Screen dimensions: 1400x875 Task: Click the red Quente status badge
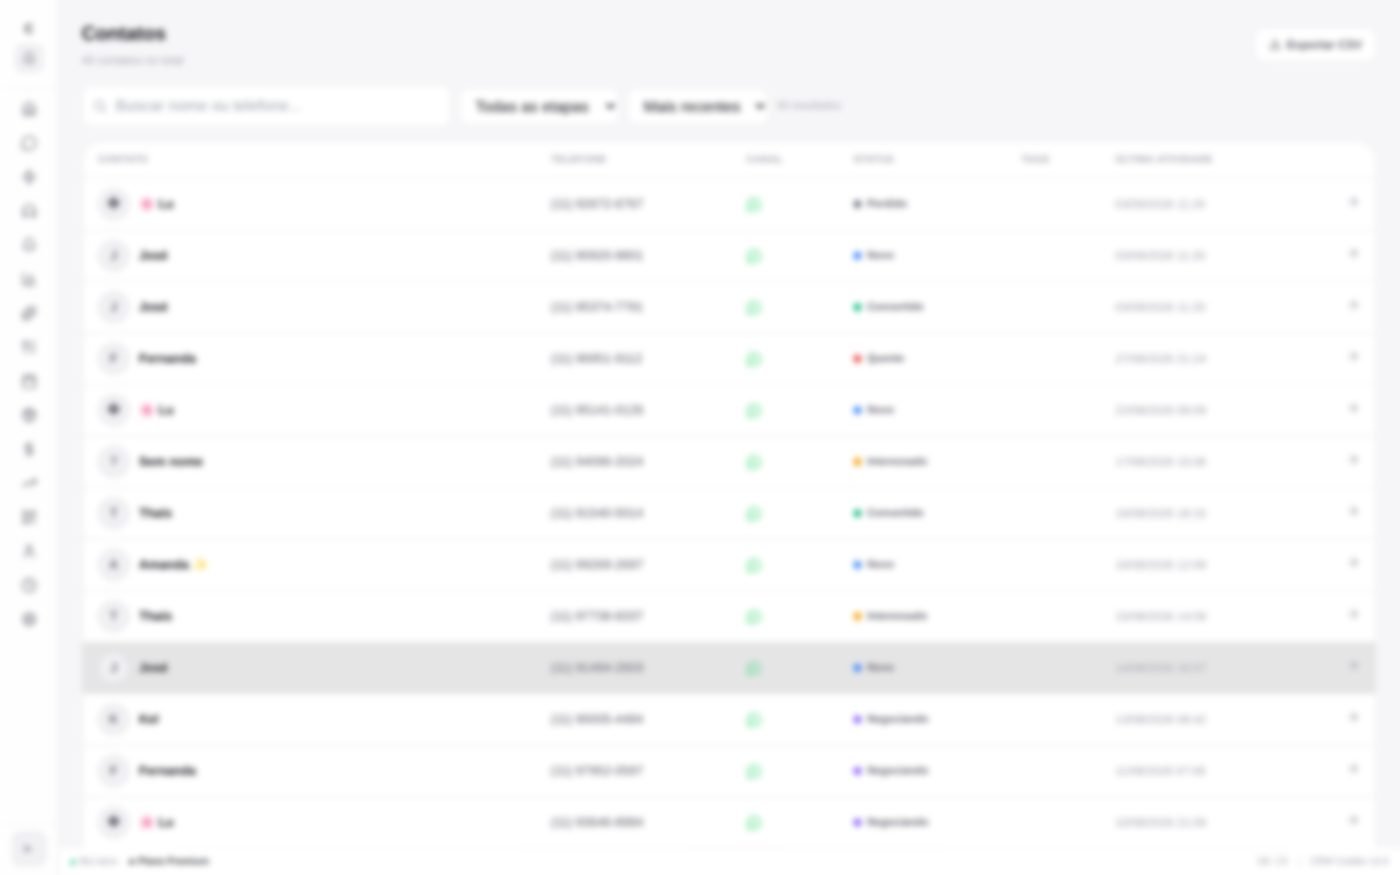click(879, 358)
